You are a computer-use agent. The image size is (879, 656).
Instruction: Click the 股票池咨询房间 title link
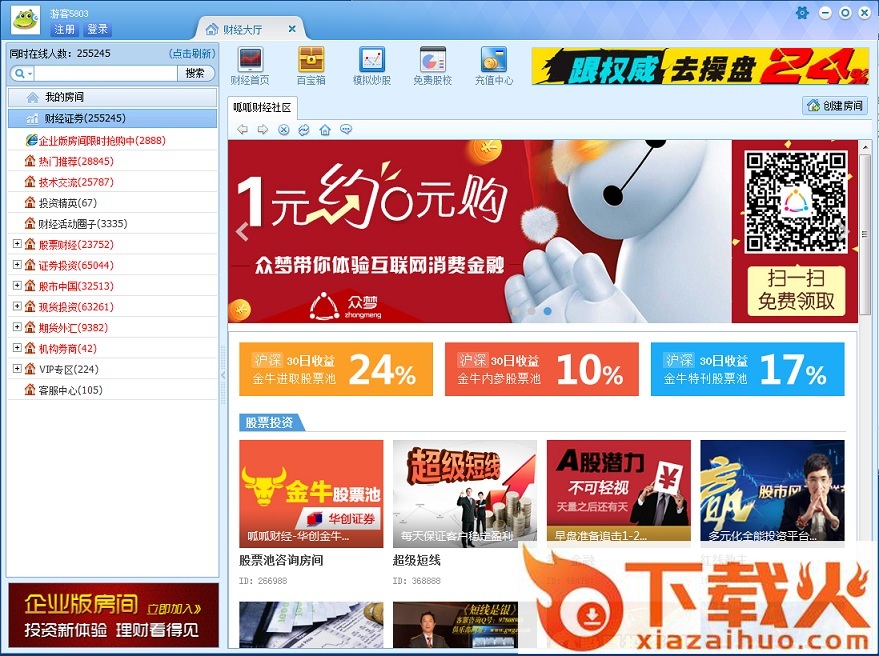click(x=281, y=560)
